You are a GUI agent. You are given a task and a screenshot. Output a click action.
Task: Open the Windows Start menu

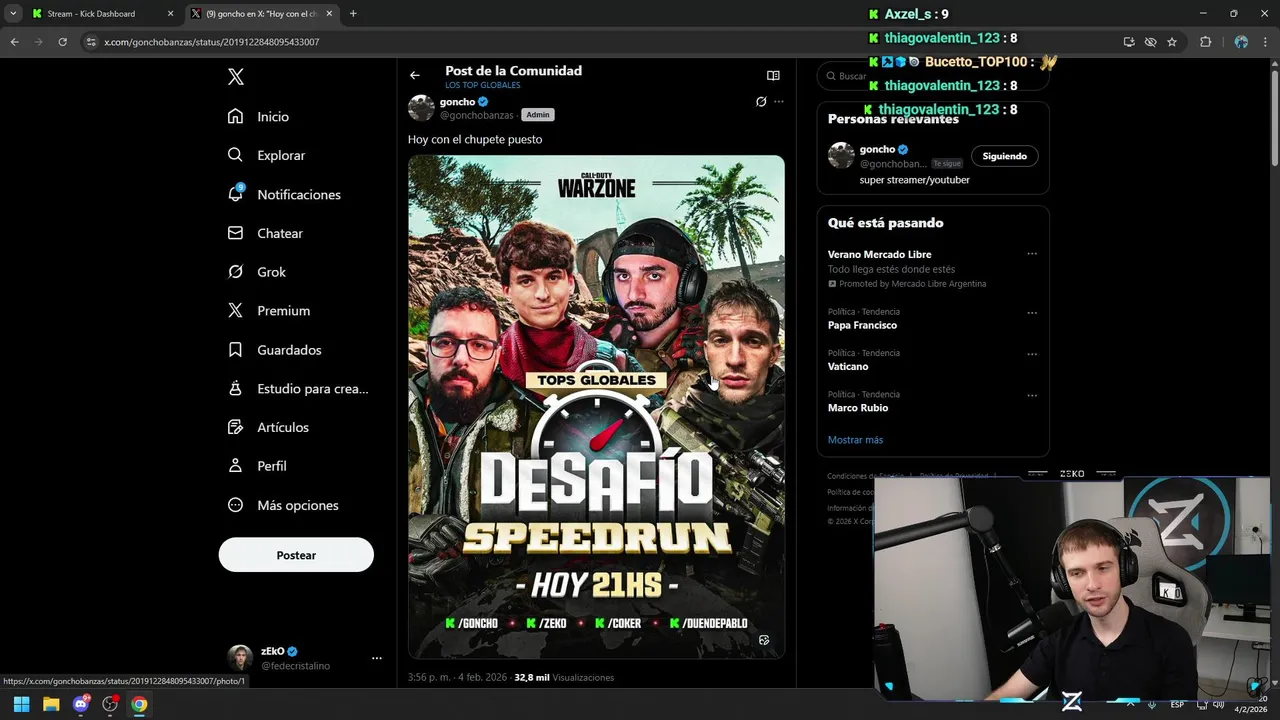21,704
